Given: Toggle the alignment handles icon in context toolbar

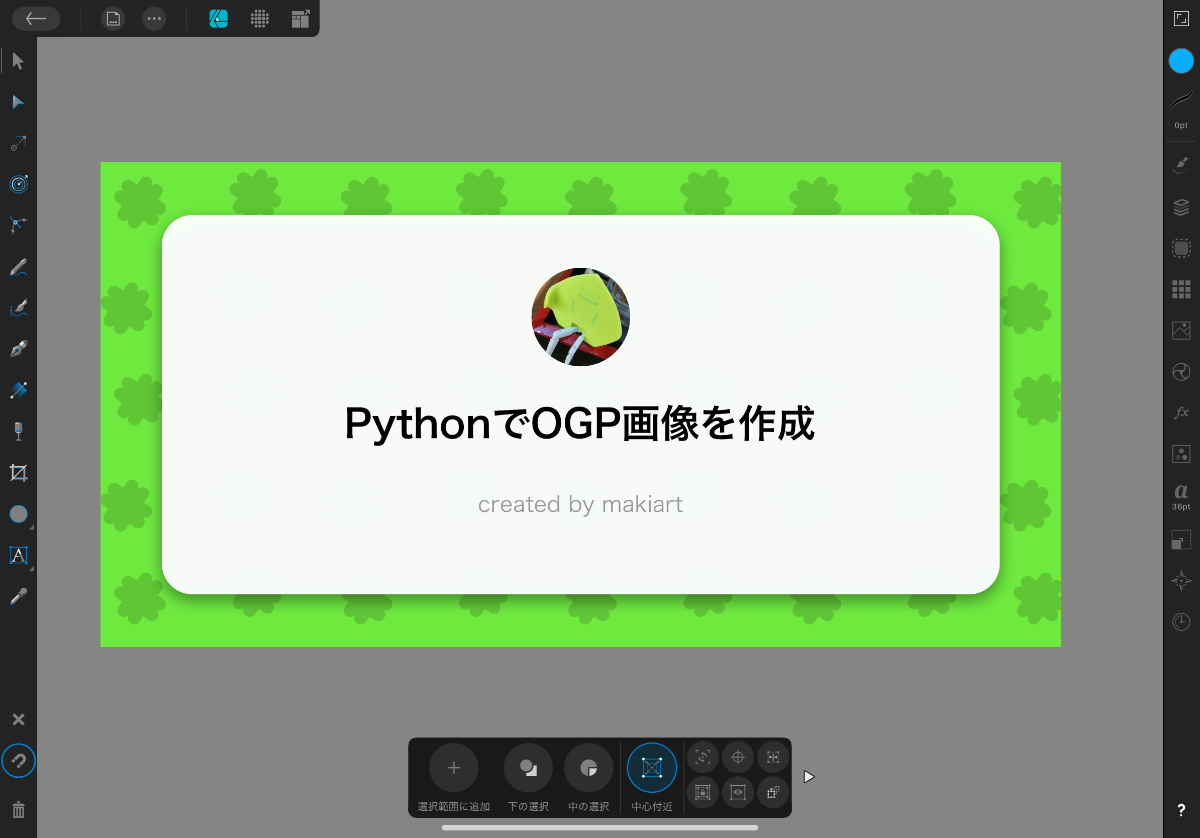Looking at the screenshot, I should [773, 757].
